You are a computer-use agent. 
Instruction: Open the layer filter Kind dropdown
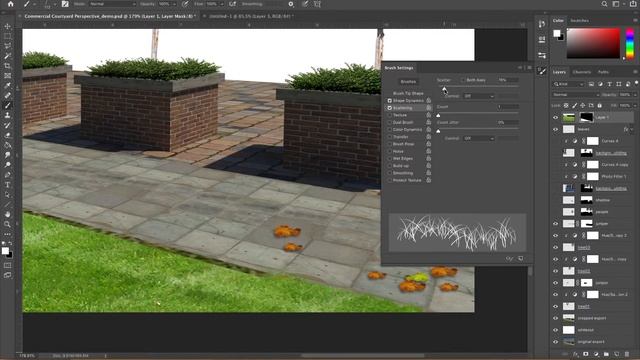569,84
